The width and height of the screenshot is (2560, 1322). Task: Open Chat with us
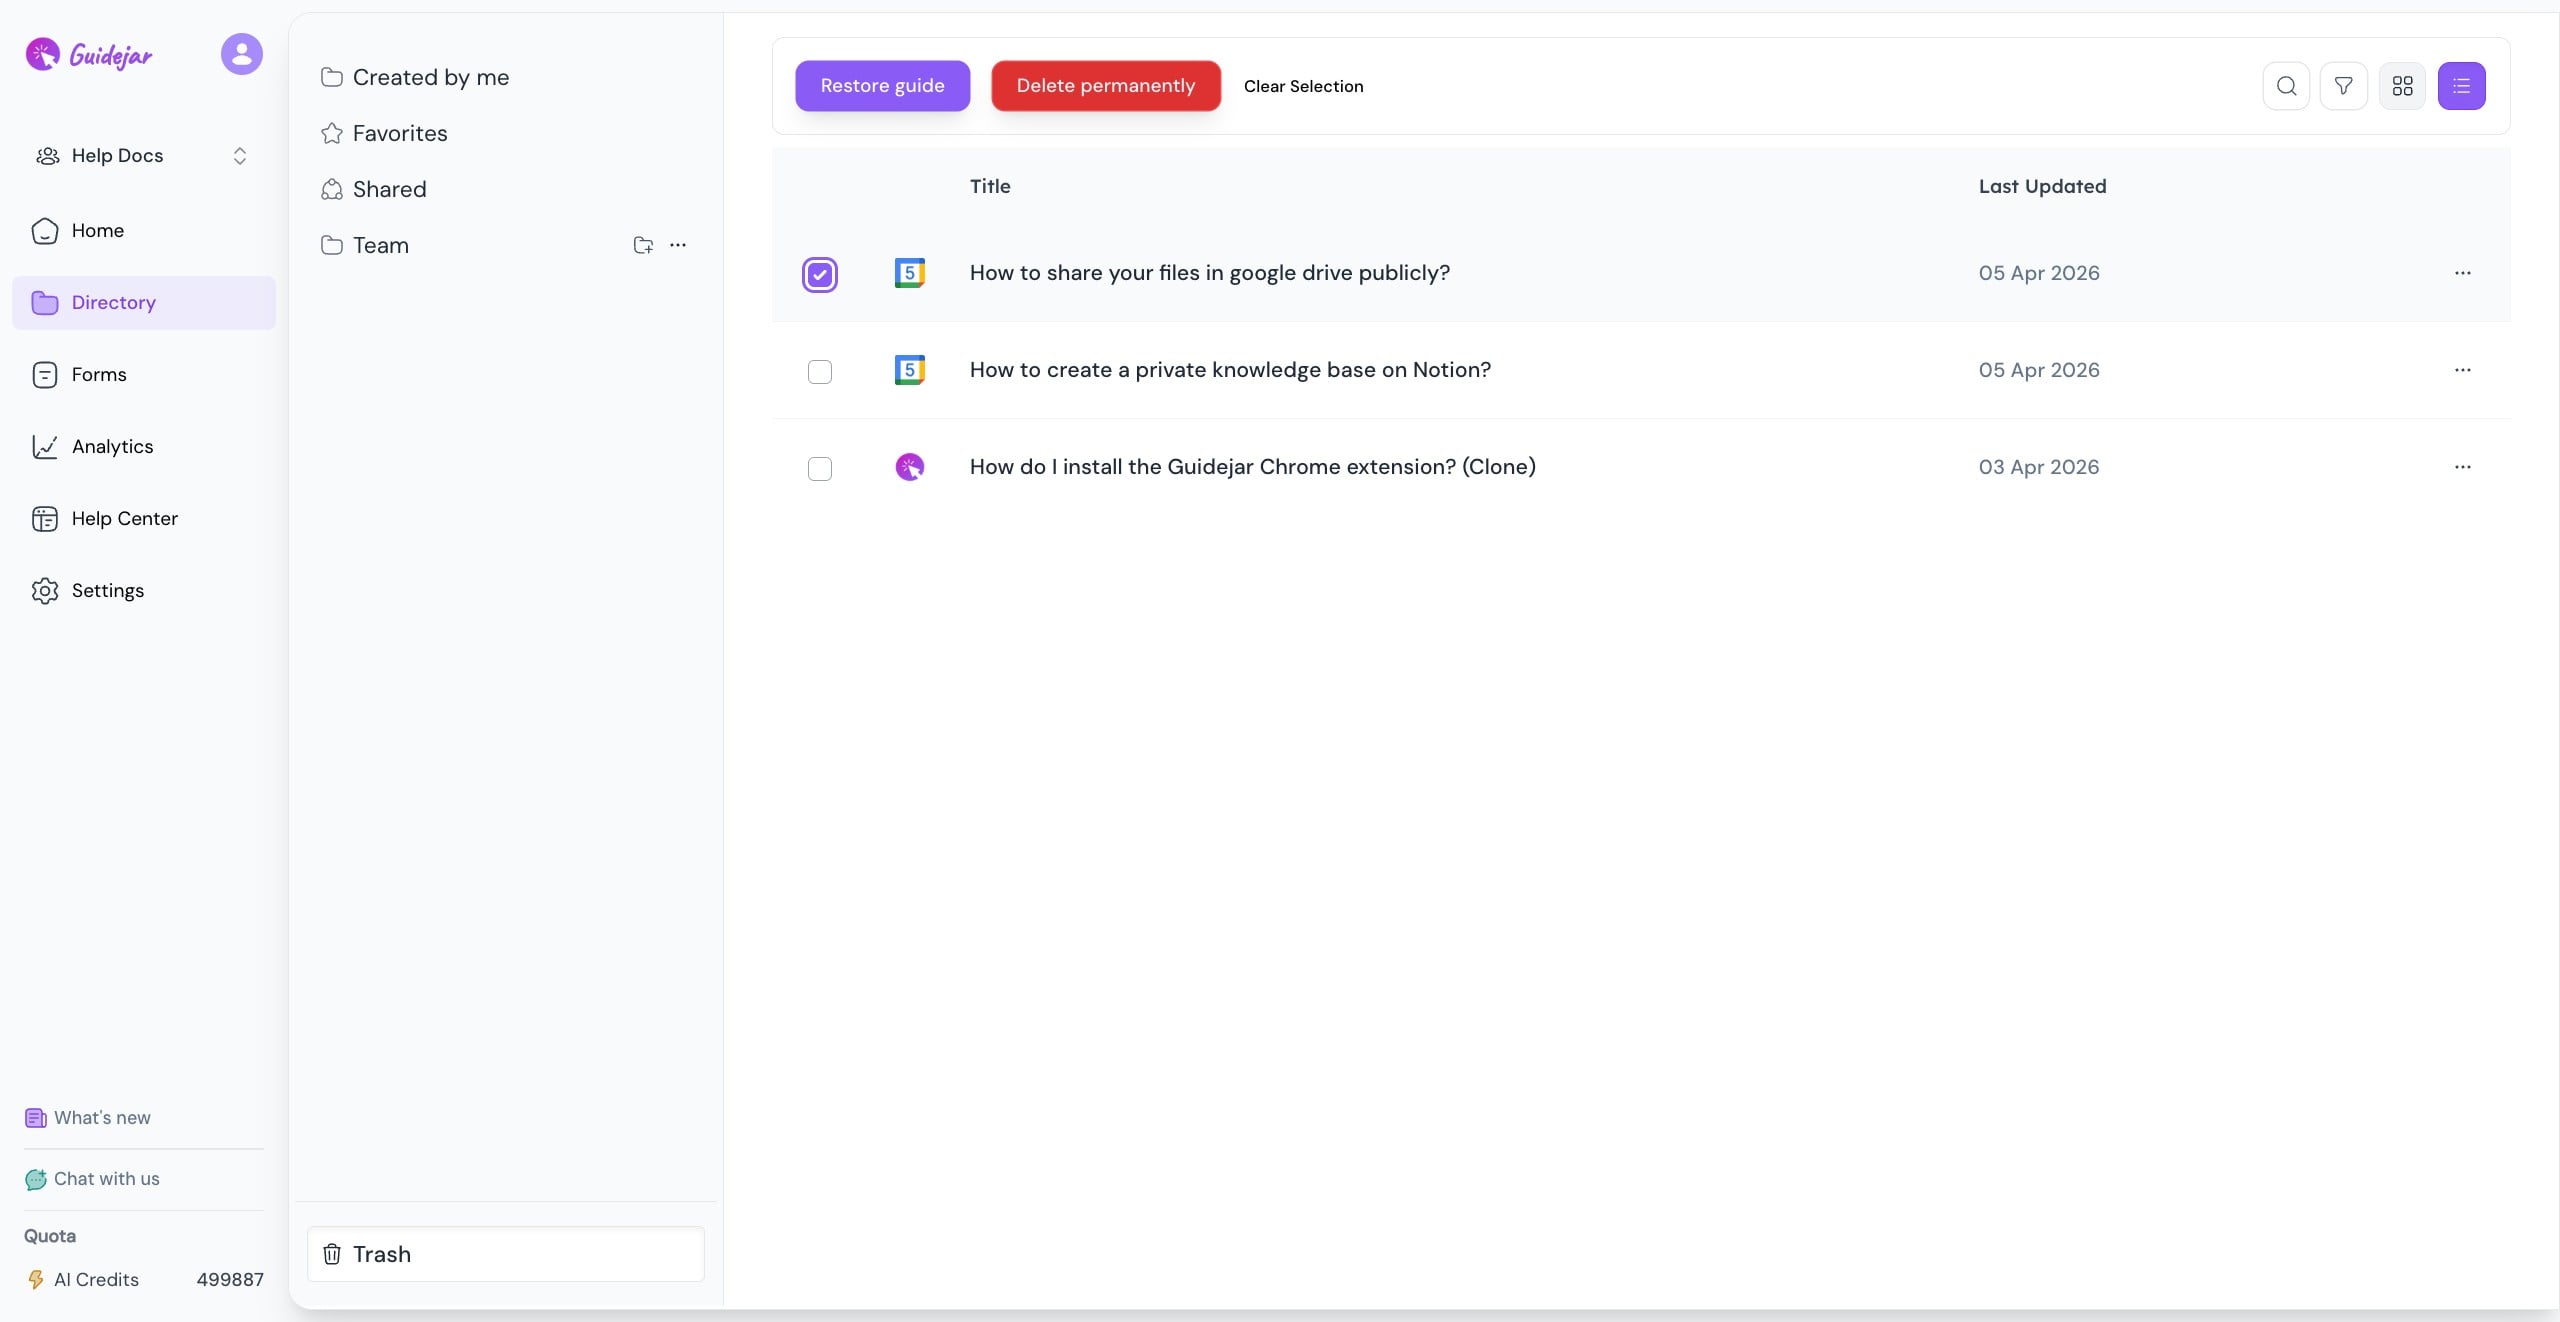pyautogui.click(x=106, y=1179)
